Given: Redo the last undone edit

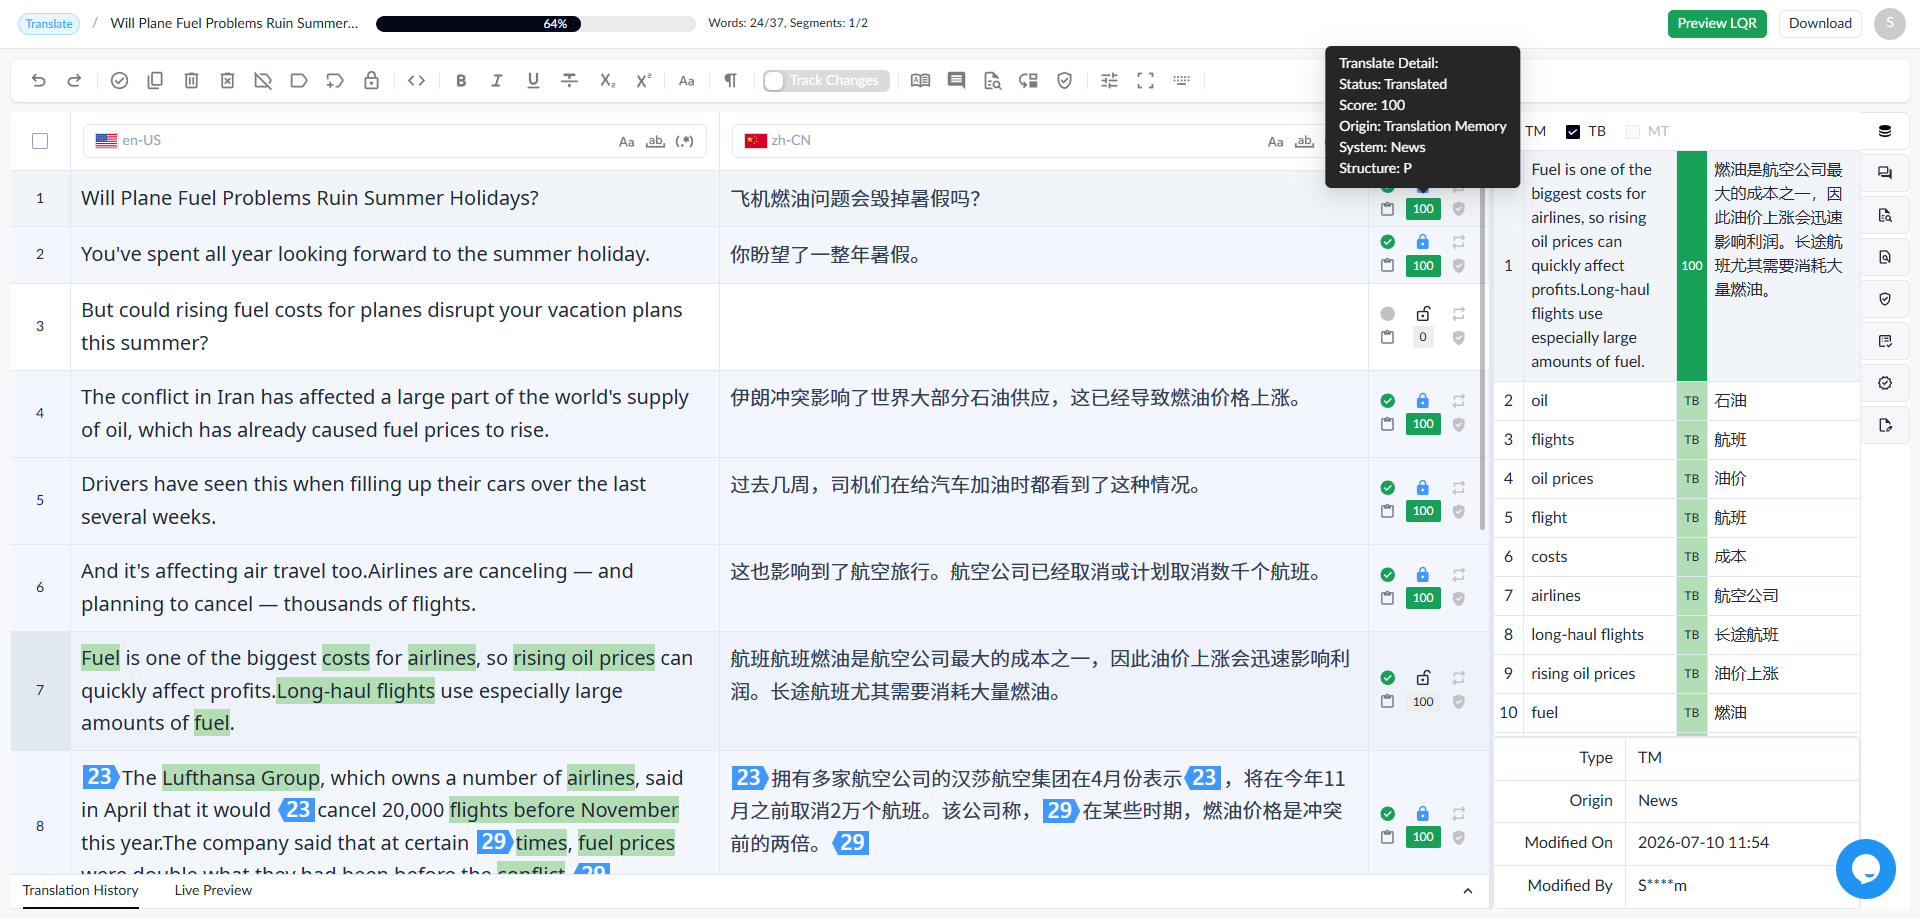Looking at the screenshot, I should click(x=74, y=81).
